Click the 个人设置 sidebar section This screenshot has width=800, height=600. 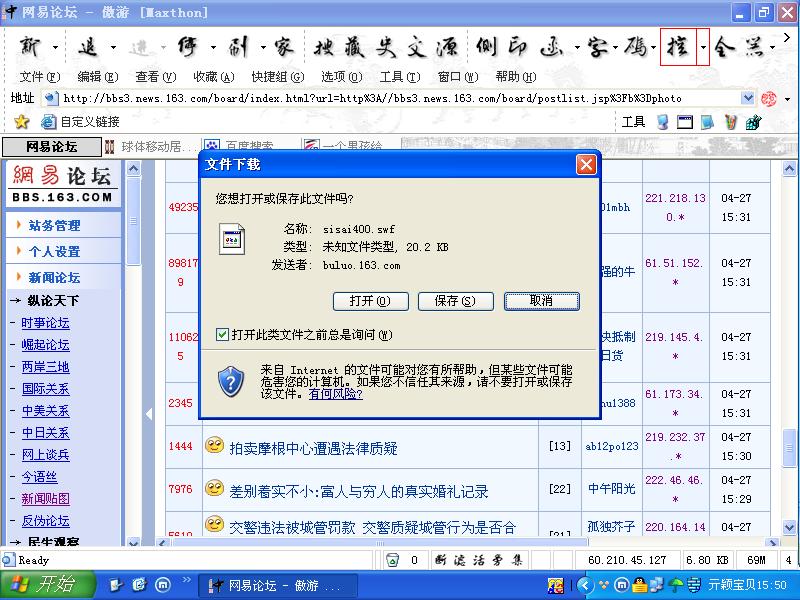coord(54,252)
